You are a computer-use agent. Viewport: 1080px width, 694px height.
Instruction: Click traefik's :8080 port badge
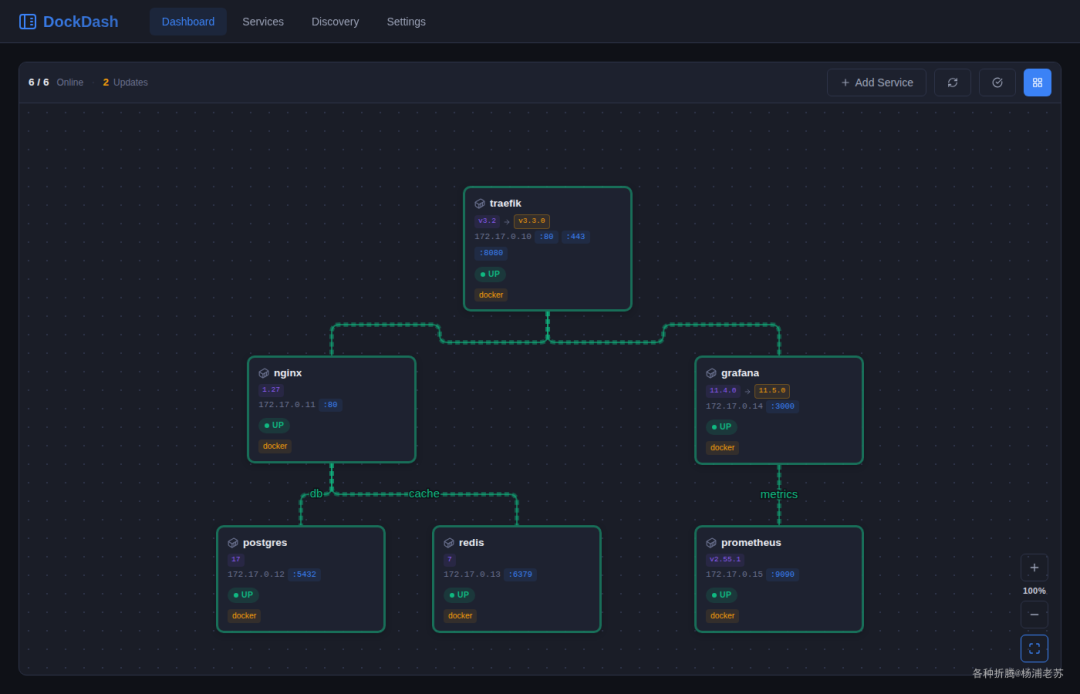491,253
